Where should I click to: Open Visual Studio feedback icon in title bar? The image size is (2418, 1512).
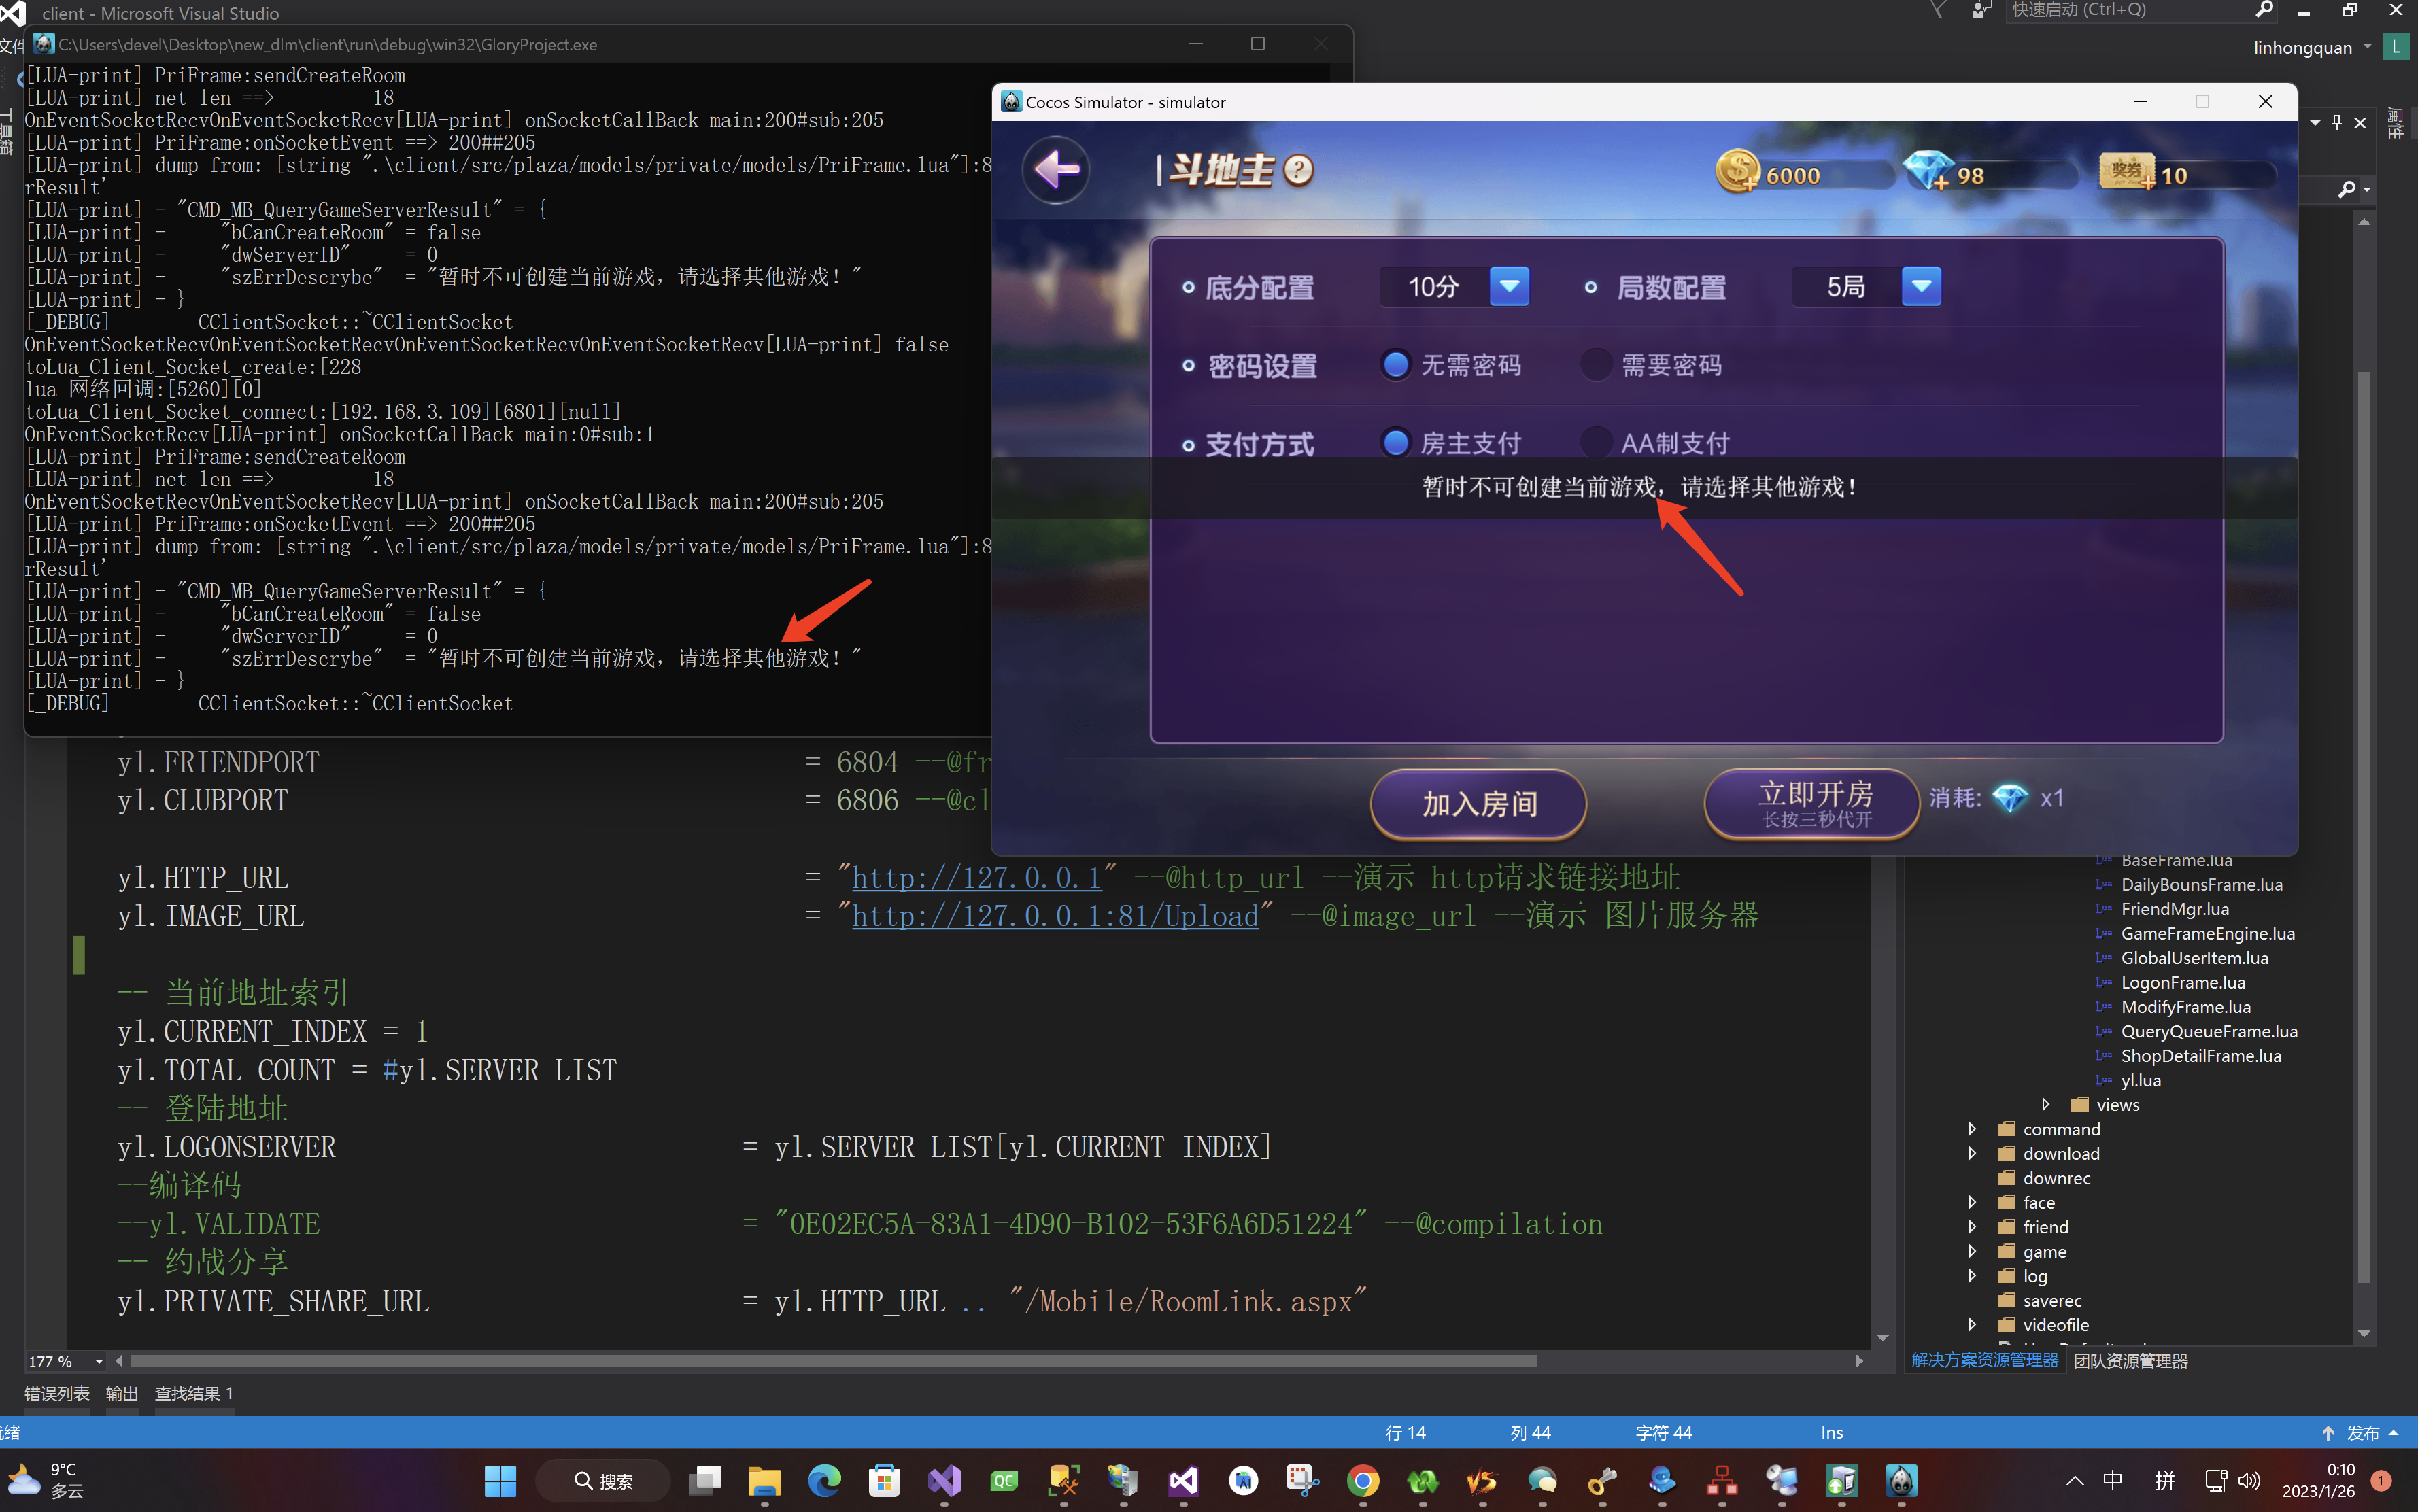[x=1981, y=10]
